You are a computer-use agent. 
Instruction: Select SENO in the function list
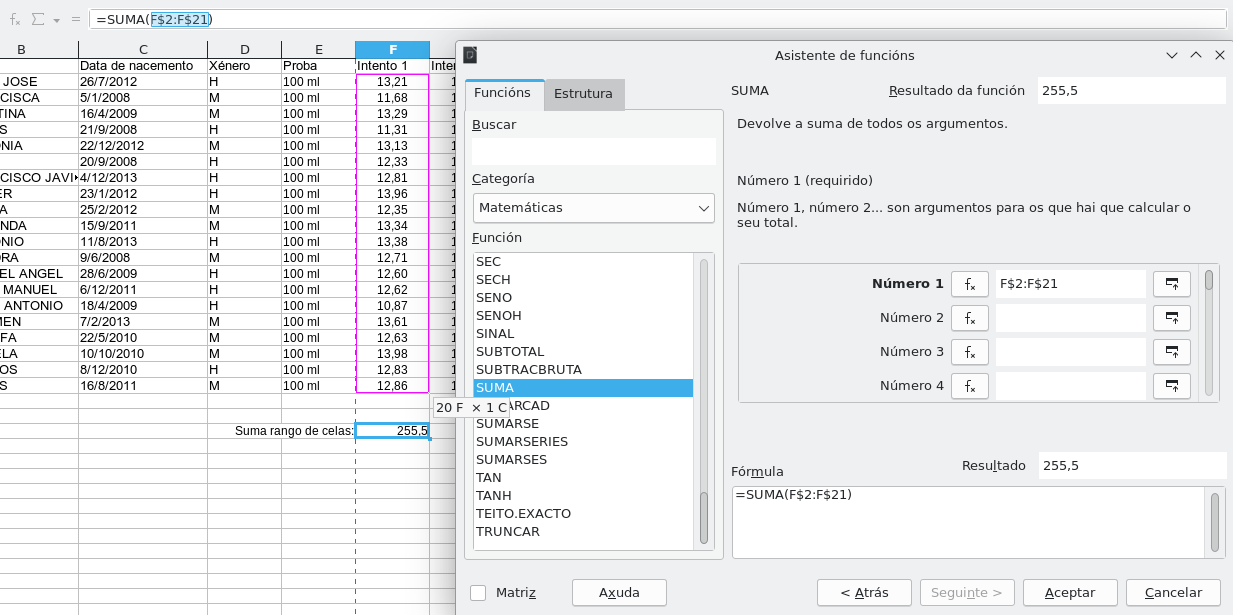pos(583,298)
